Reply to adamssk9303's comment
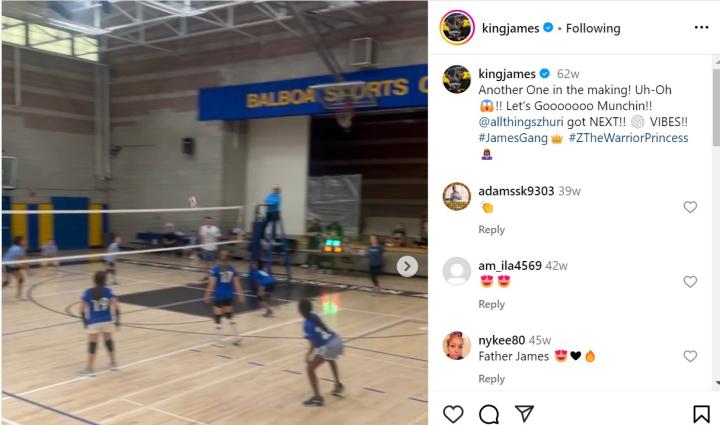720x425 pixels. [x=491, y=229]
